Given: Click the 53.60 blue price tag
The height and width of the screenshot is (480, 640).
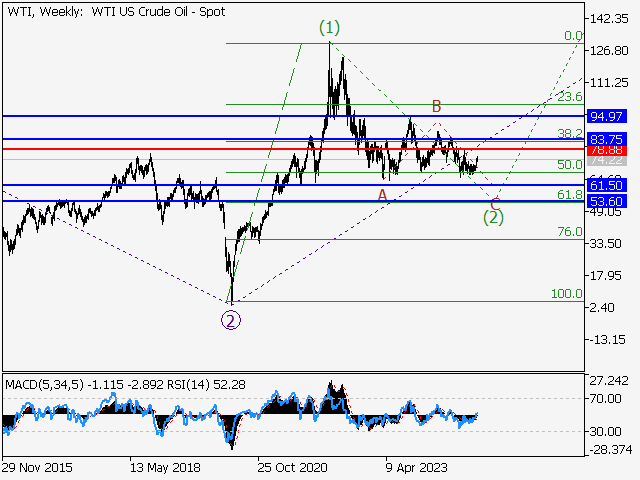Looking at the screenshot, I should point(607,202).
